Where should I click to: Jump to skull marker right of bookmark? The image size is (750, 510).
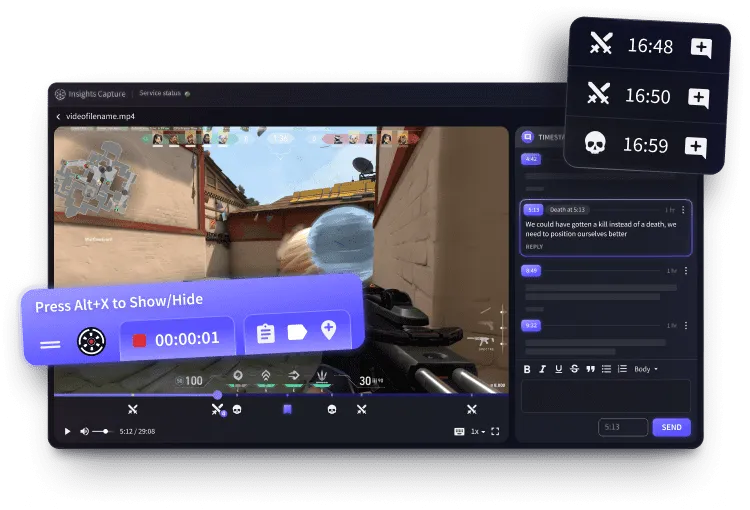[x=332, y=409]
